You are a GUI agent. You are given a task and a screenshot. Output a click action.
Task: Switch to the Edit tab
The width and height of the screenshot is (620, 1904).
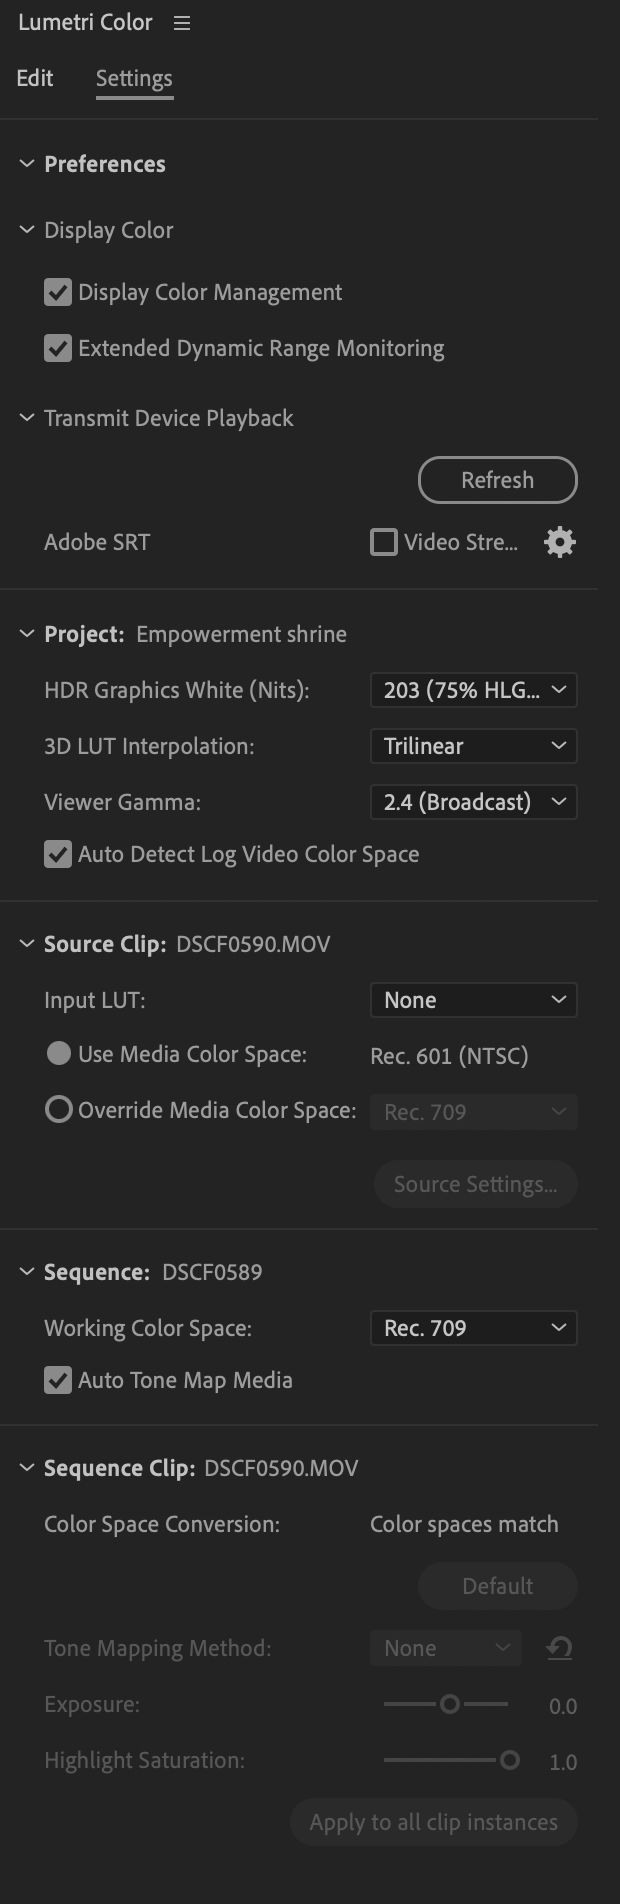tap(34, 78)
